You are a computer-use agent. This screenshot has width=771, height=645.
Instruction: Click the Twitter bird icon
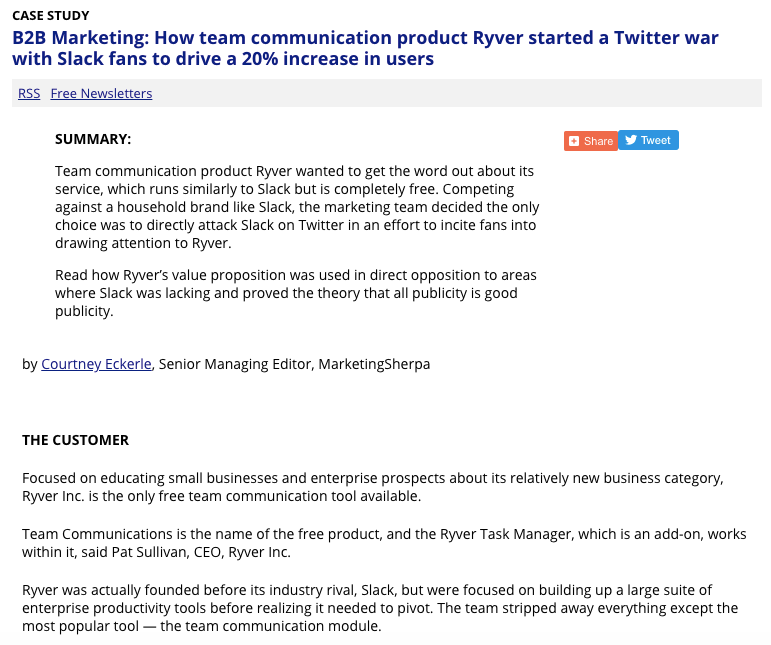(x=631, y=140)
